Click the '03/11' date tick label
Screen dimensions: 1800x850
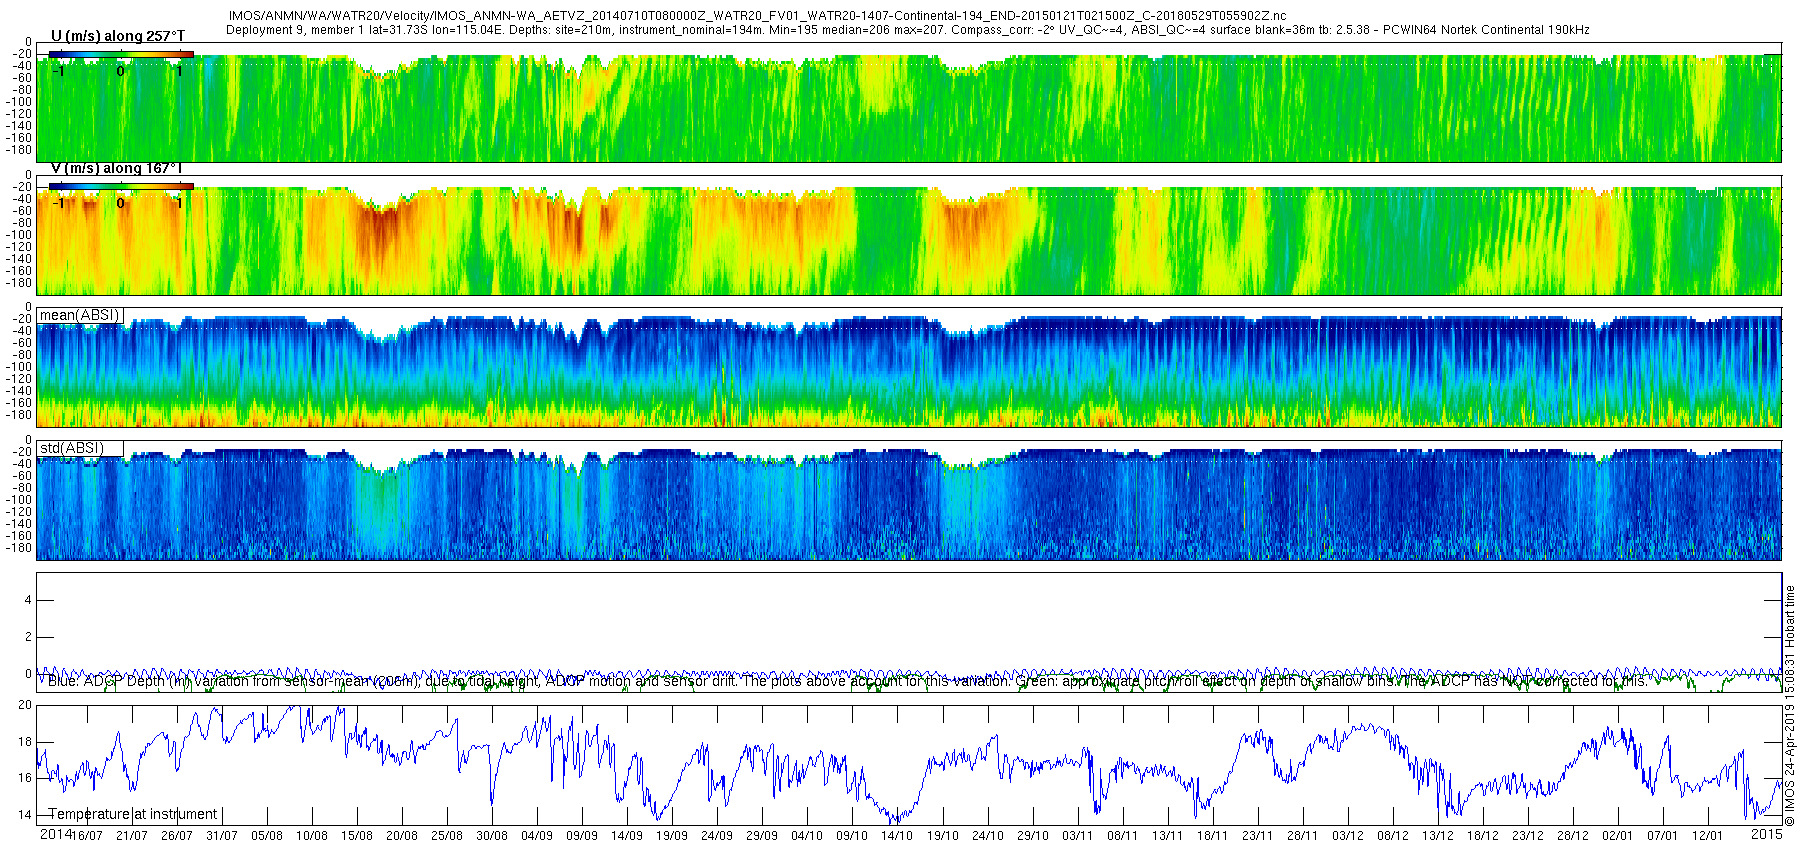click(1078, 836)
